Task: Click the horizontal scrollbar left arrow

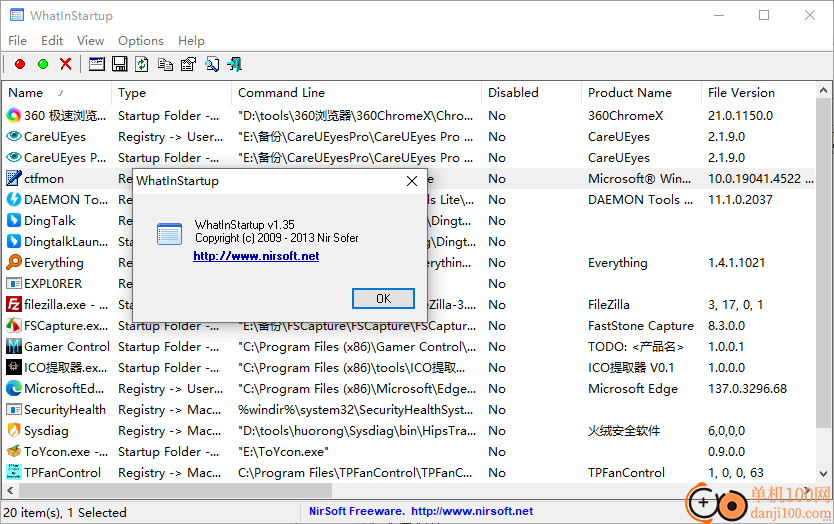Action: point(10,490)
